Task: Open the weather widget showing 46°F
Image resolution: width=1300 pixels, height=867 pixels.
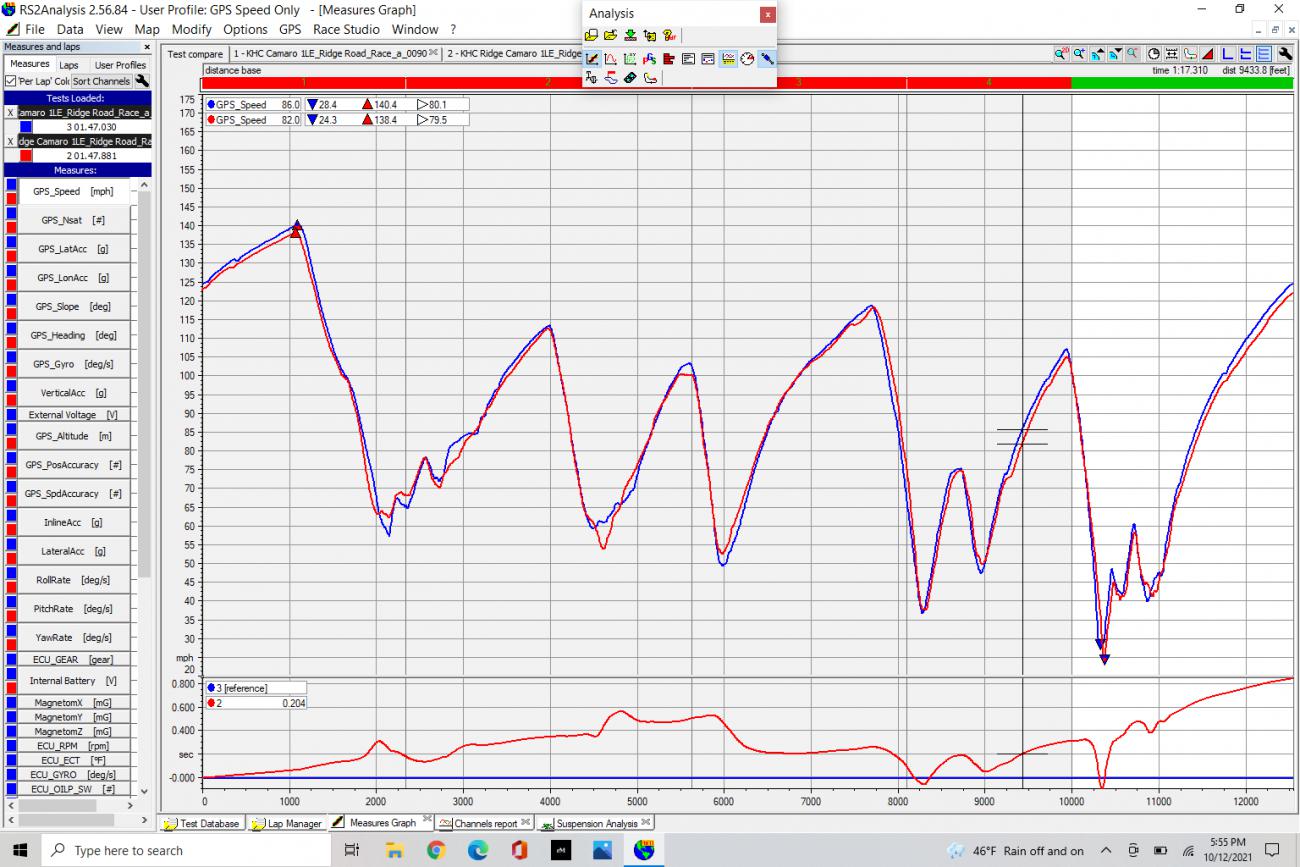Action: (1015, 851)
